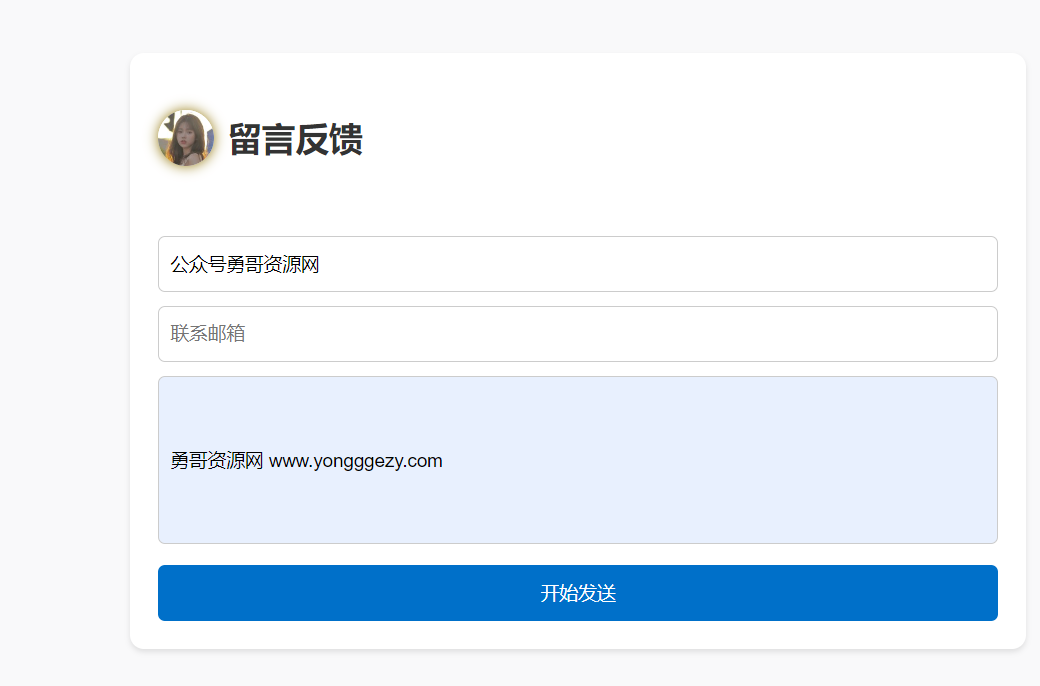
Task: Focus the name field containing 公众号勇哥资源网
Action: [x=578, y=264]
